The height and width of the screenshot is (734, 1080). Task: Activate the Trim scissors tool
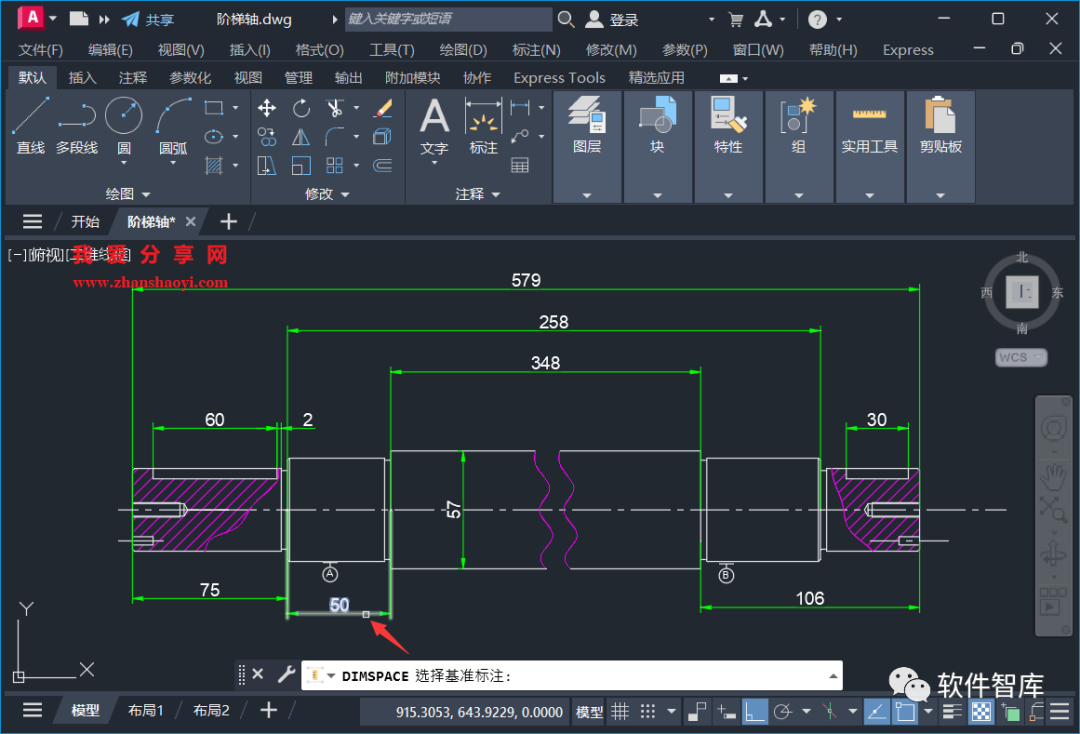[x=335, y=108]
